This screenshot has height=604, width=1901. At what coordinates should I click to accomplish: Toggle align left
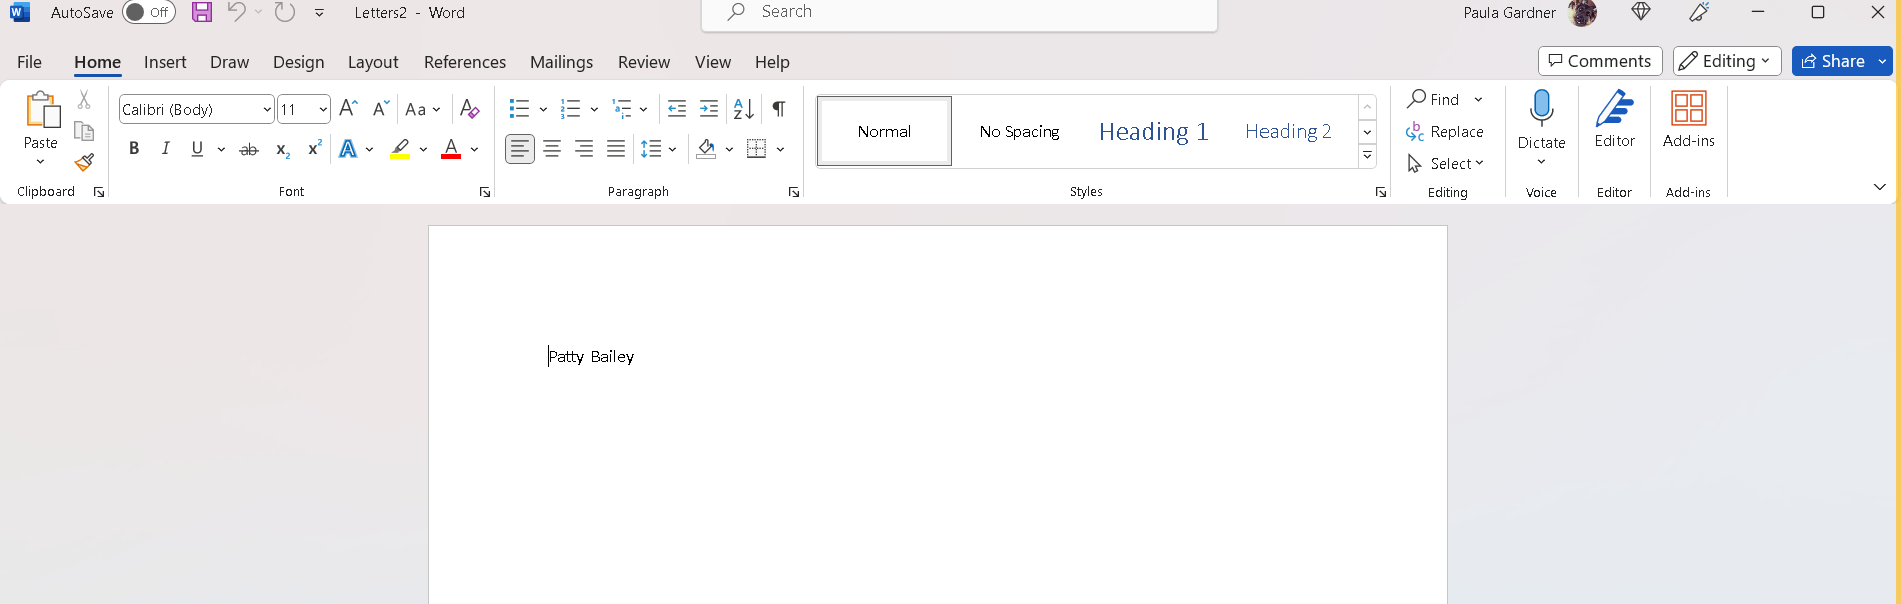(519, 149)
